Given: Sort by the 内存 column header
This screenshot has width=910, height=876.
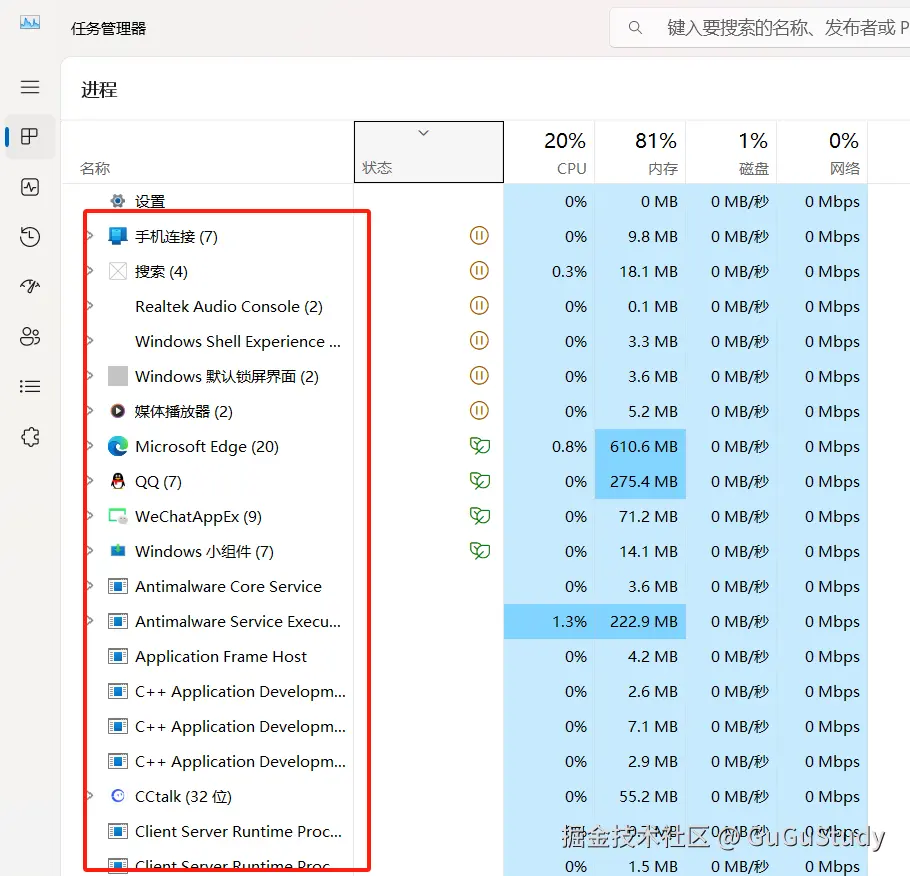Looking at the screenshot, I should point(640,152).
